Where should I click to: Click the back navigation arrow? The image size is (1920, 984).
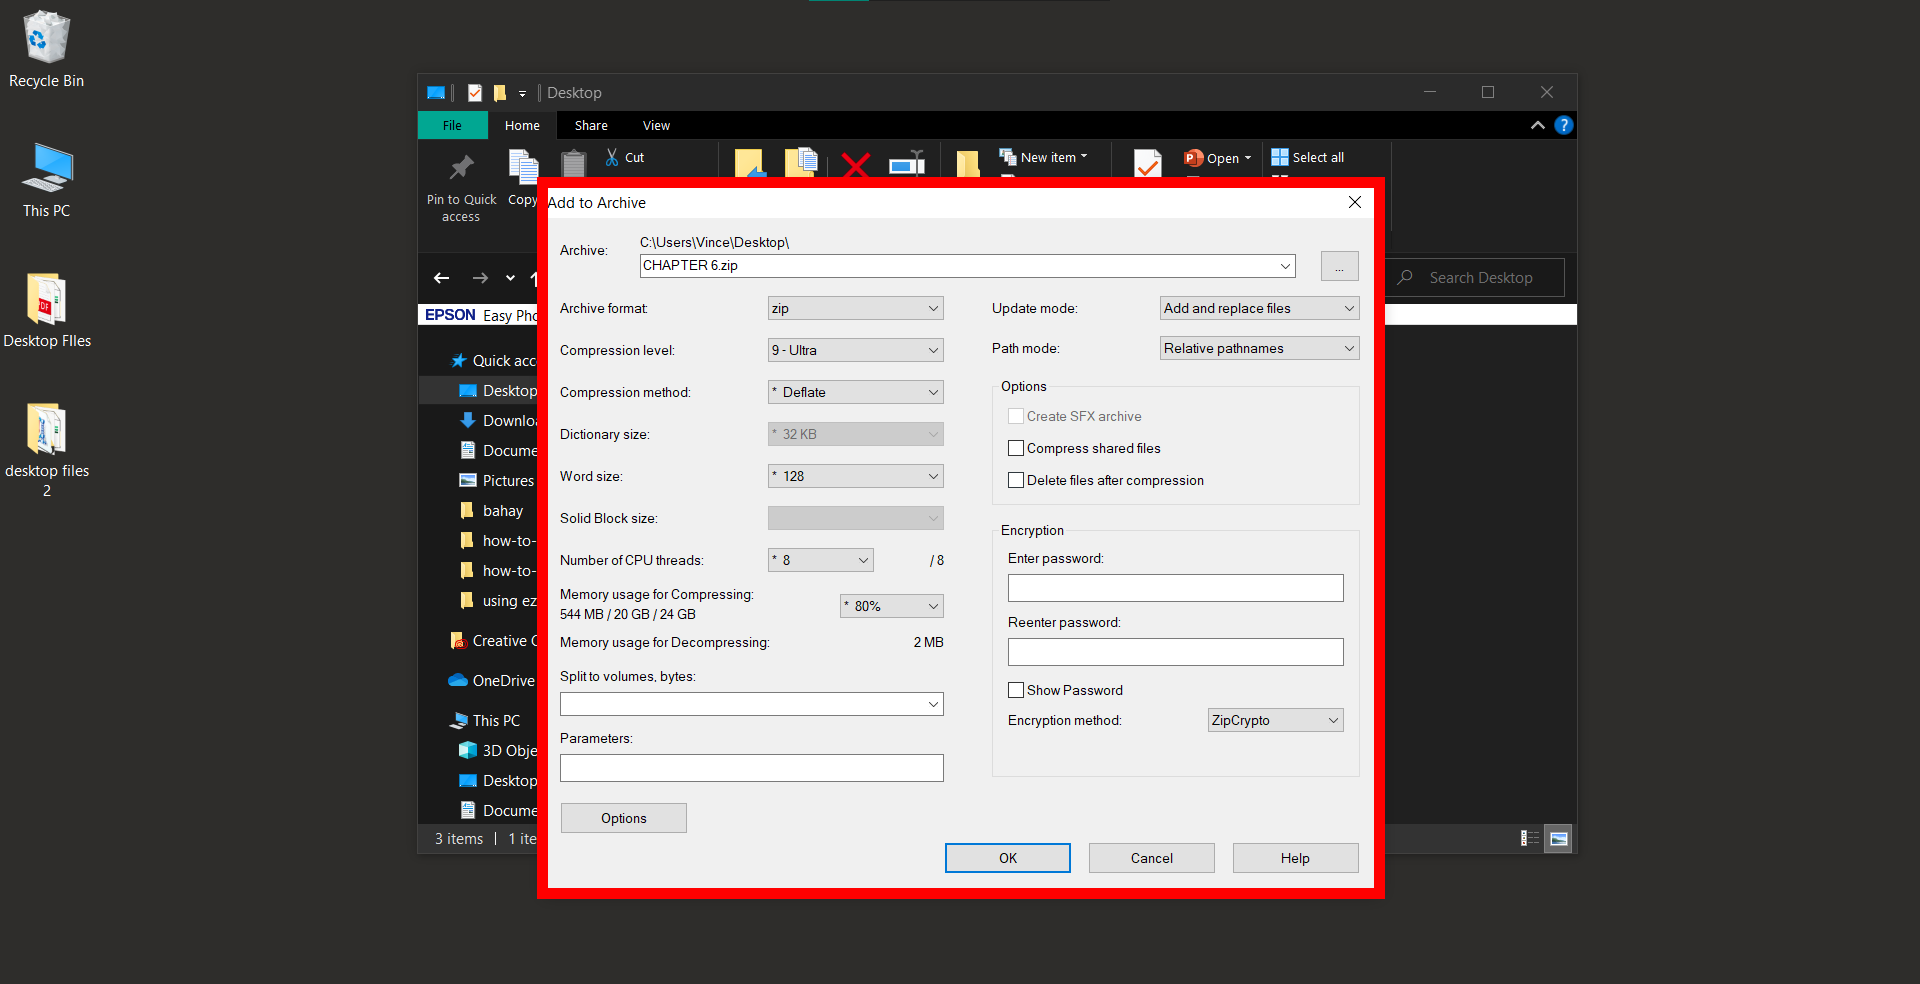[x=441, y=278]
